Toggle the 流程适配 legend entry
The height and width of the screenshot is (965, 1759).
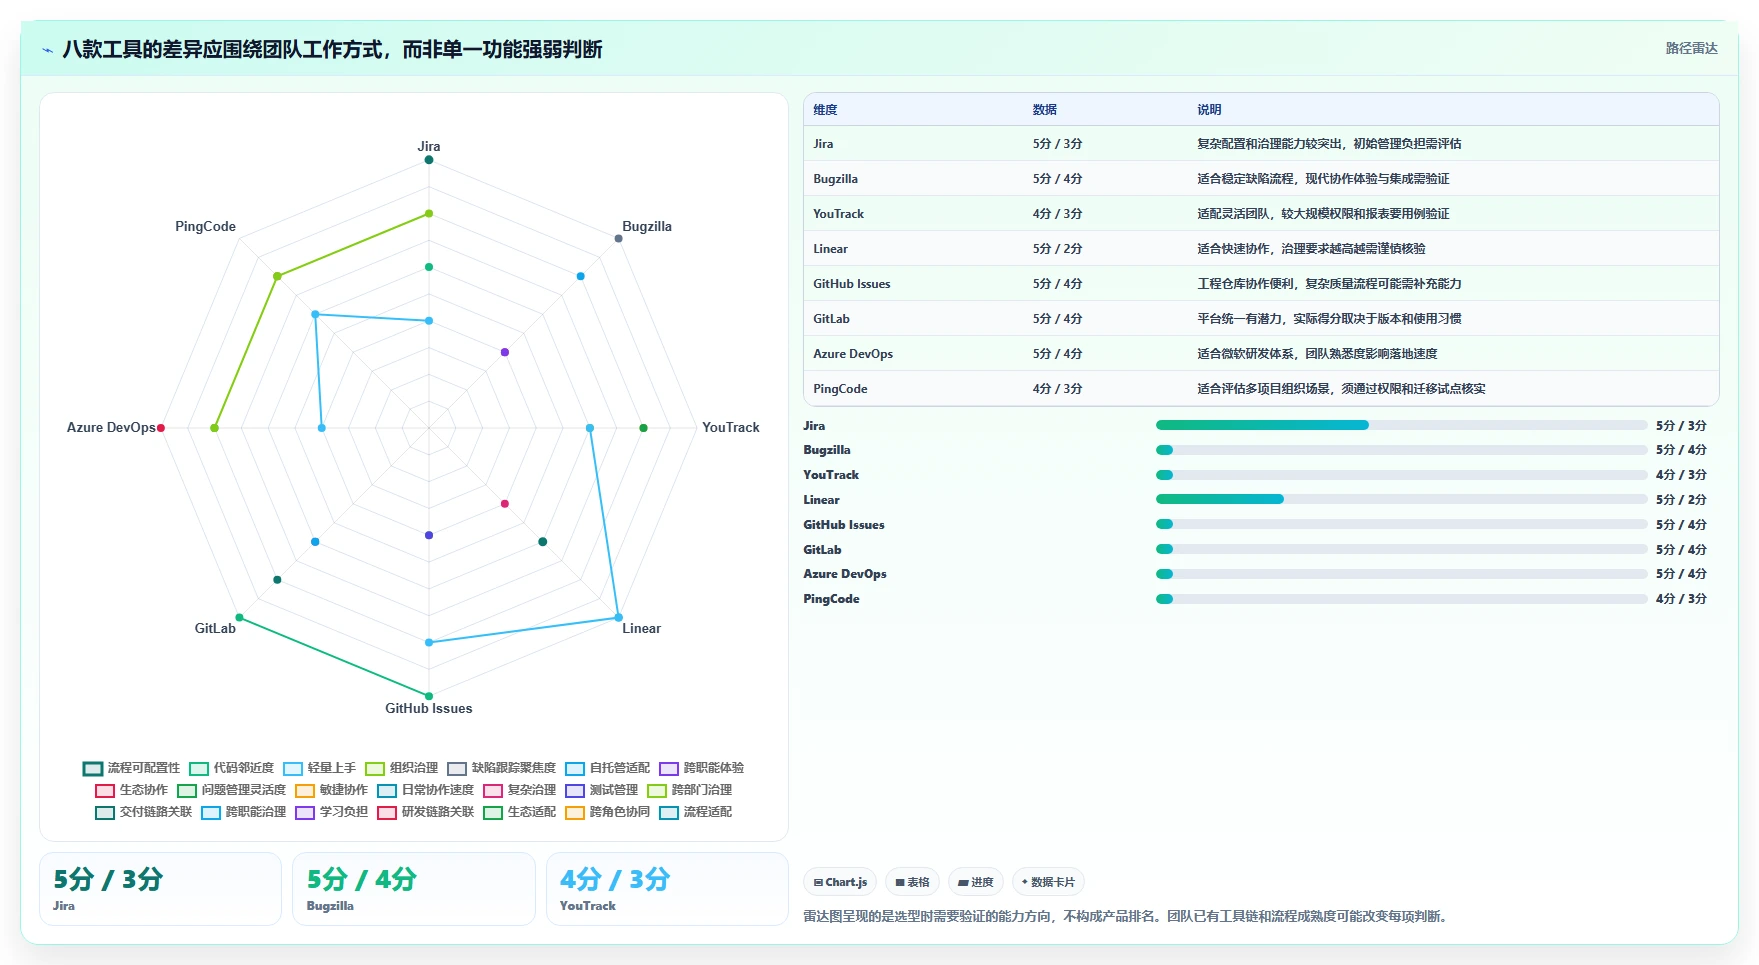(x=696, y=812)
